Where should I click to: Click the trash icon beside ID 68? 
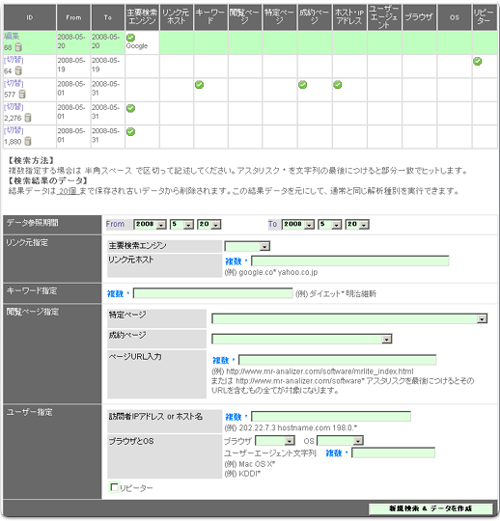click(19, 47)
